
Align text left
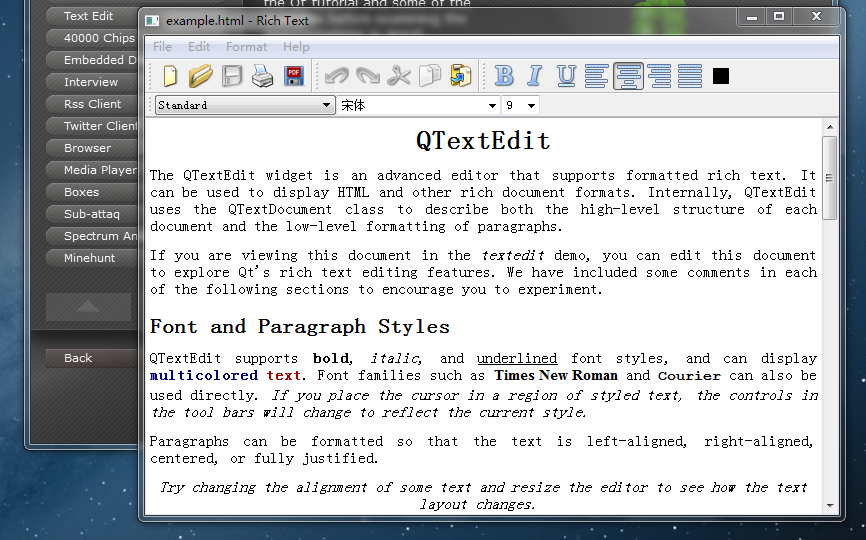(x=596, y=76)
